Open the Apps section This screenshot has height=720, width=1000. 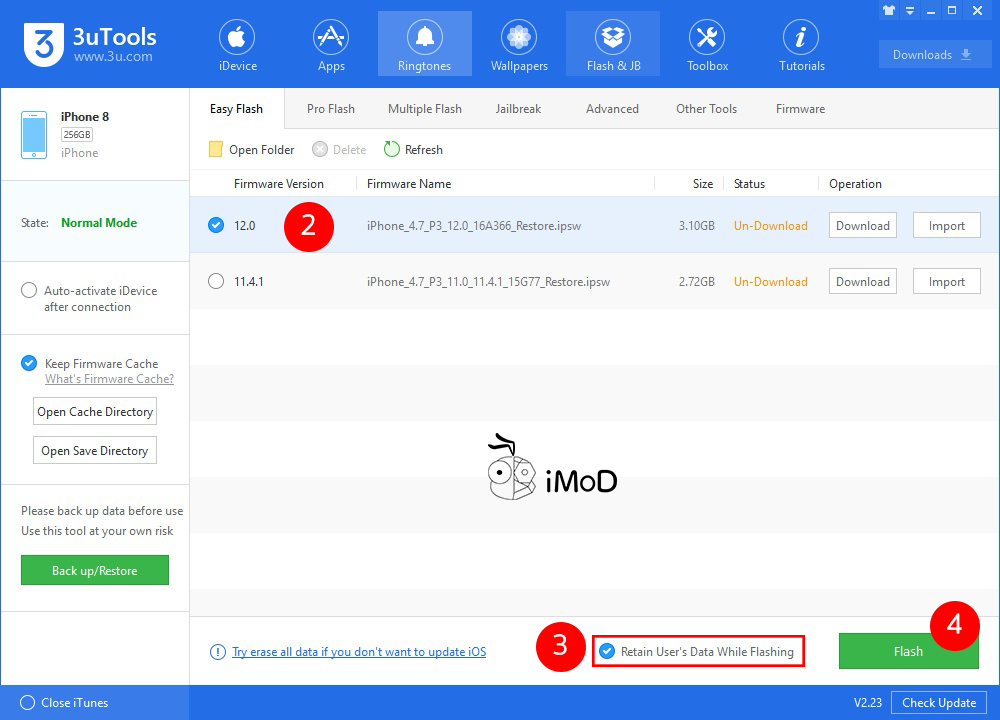(x=331, y=46)
